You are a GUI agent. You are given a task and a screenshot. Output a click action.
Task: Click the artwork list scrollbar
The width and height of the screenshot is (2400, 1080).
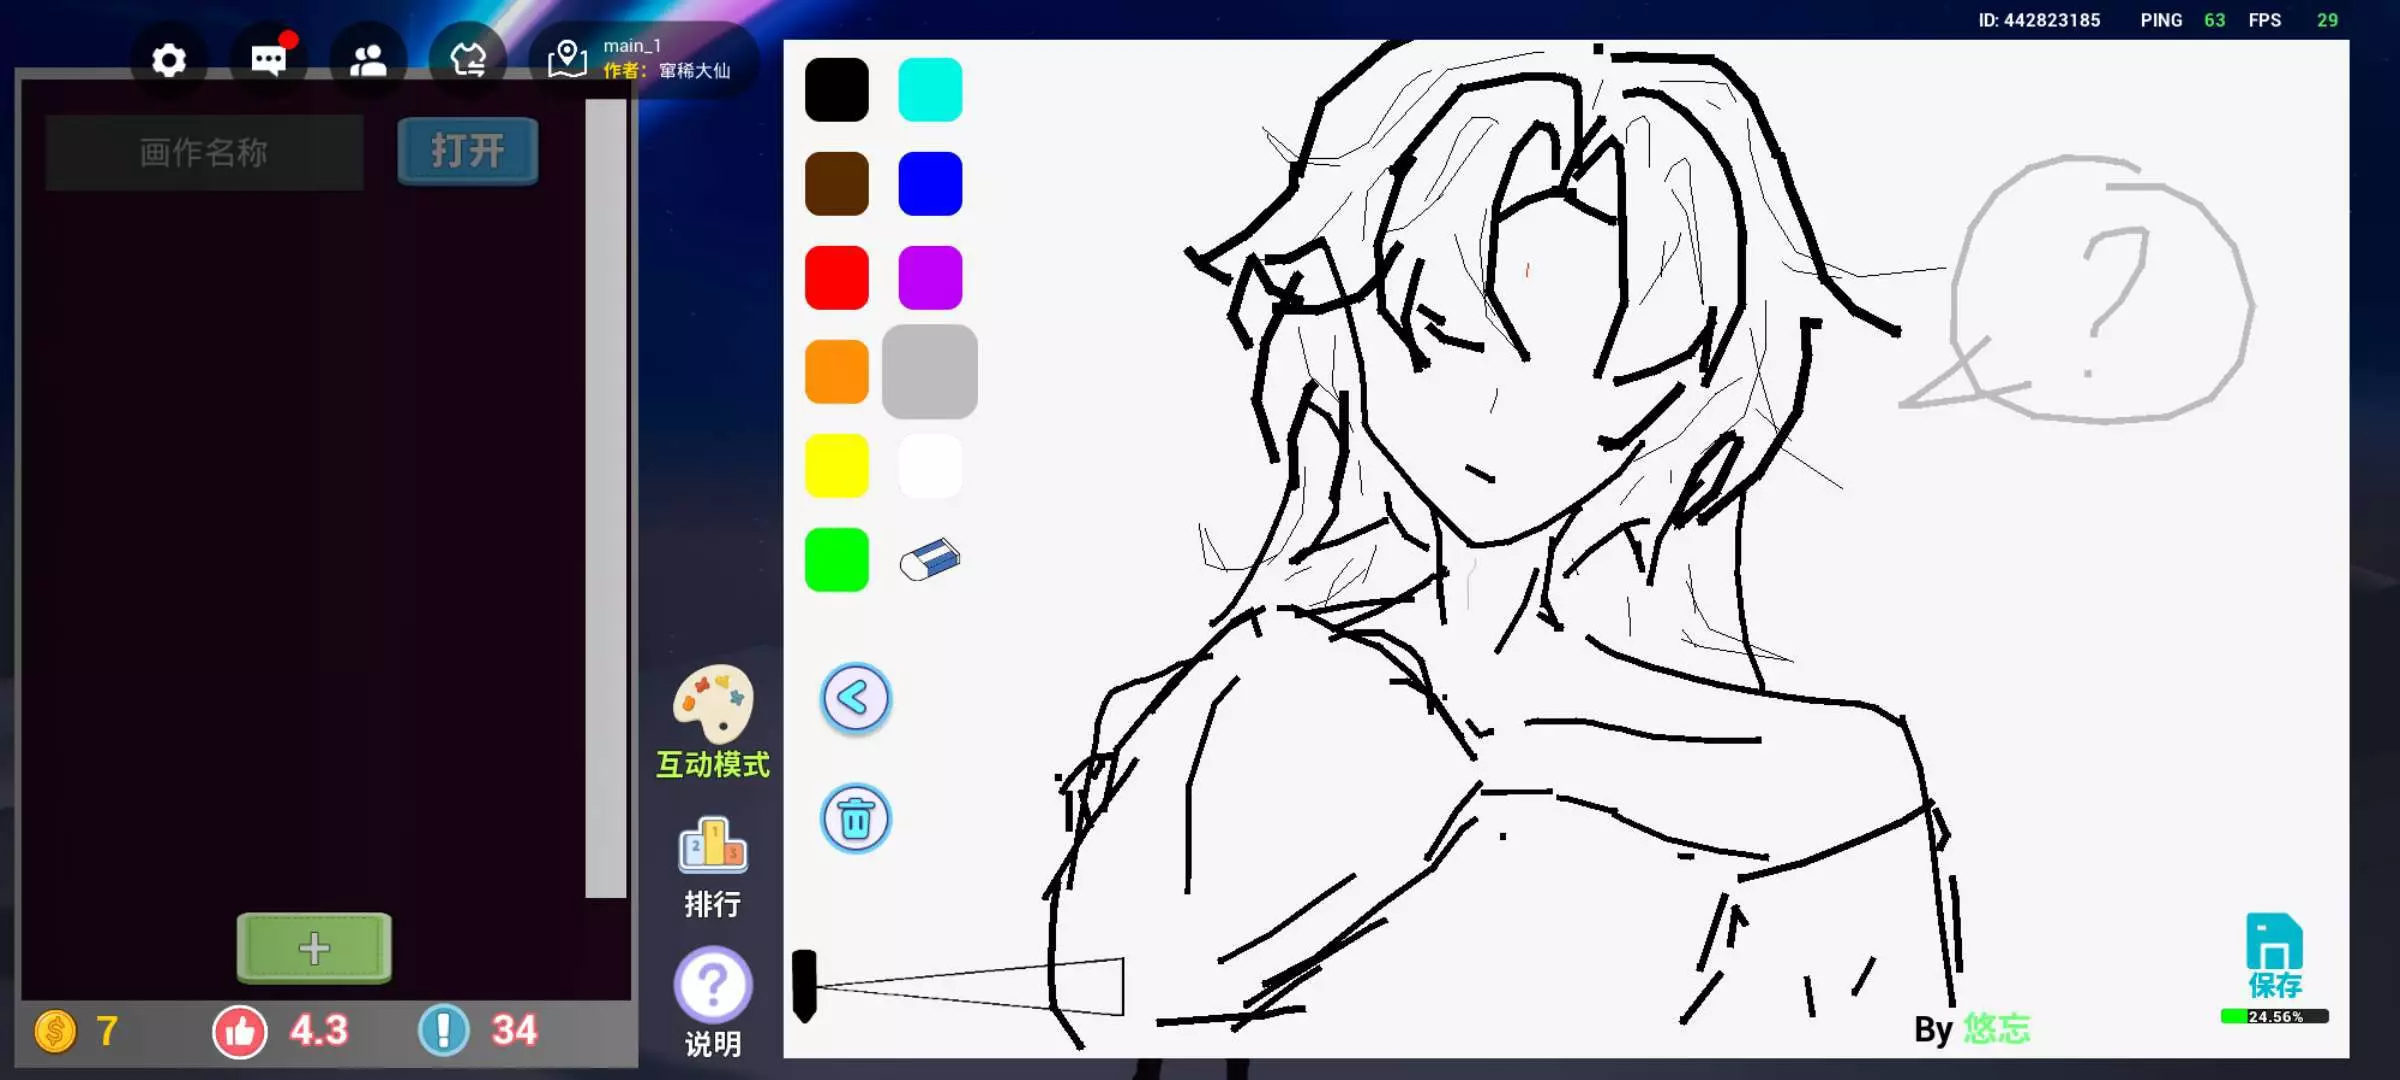605,498
